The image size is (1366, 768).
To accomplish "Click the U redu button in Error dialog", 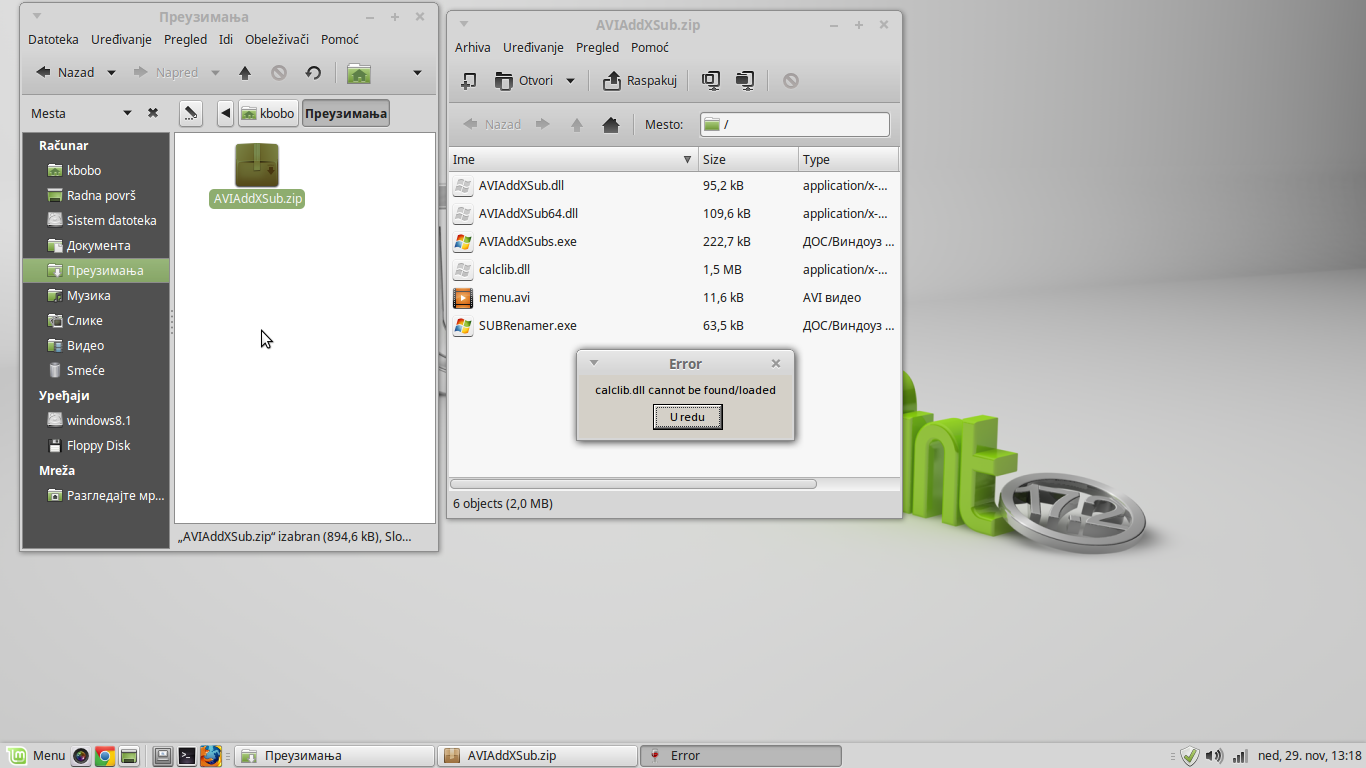I will tap(687, 417).
